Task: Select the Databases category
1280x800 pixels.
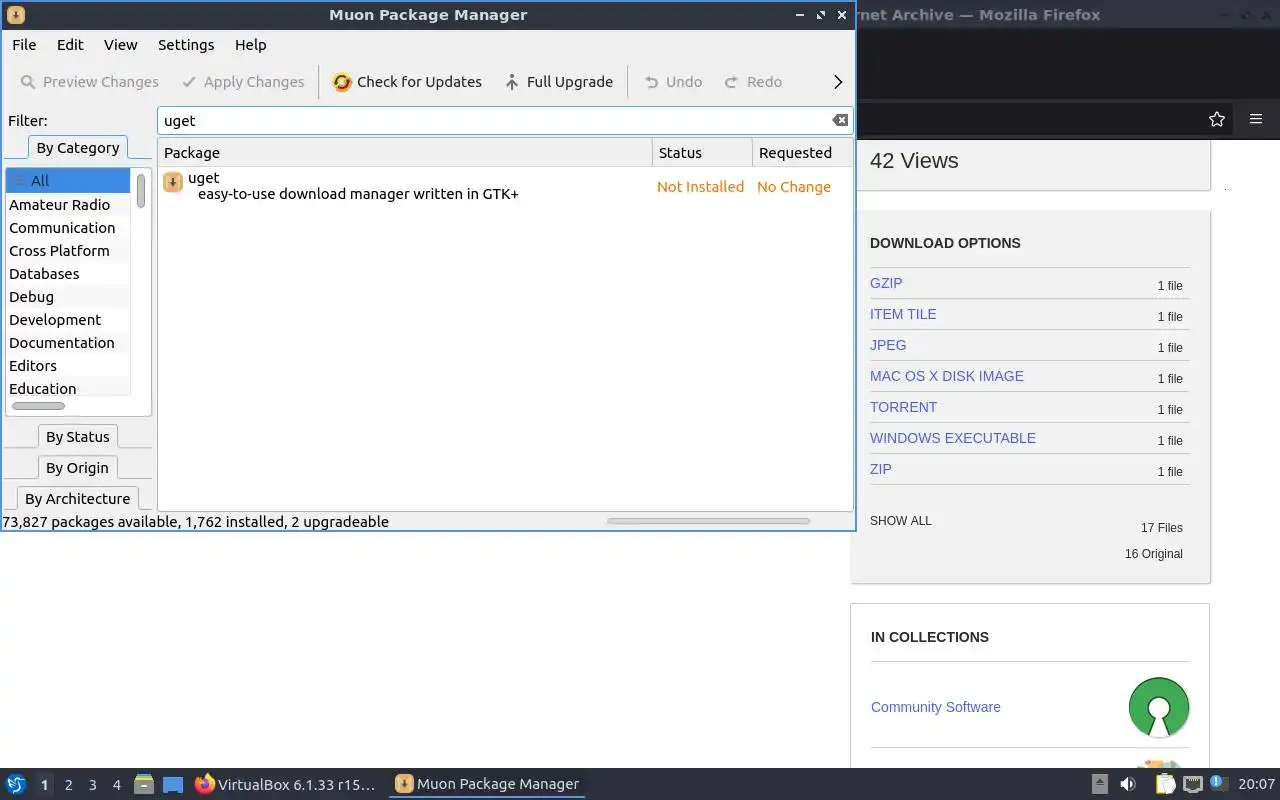Action: point(68,273)
